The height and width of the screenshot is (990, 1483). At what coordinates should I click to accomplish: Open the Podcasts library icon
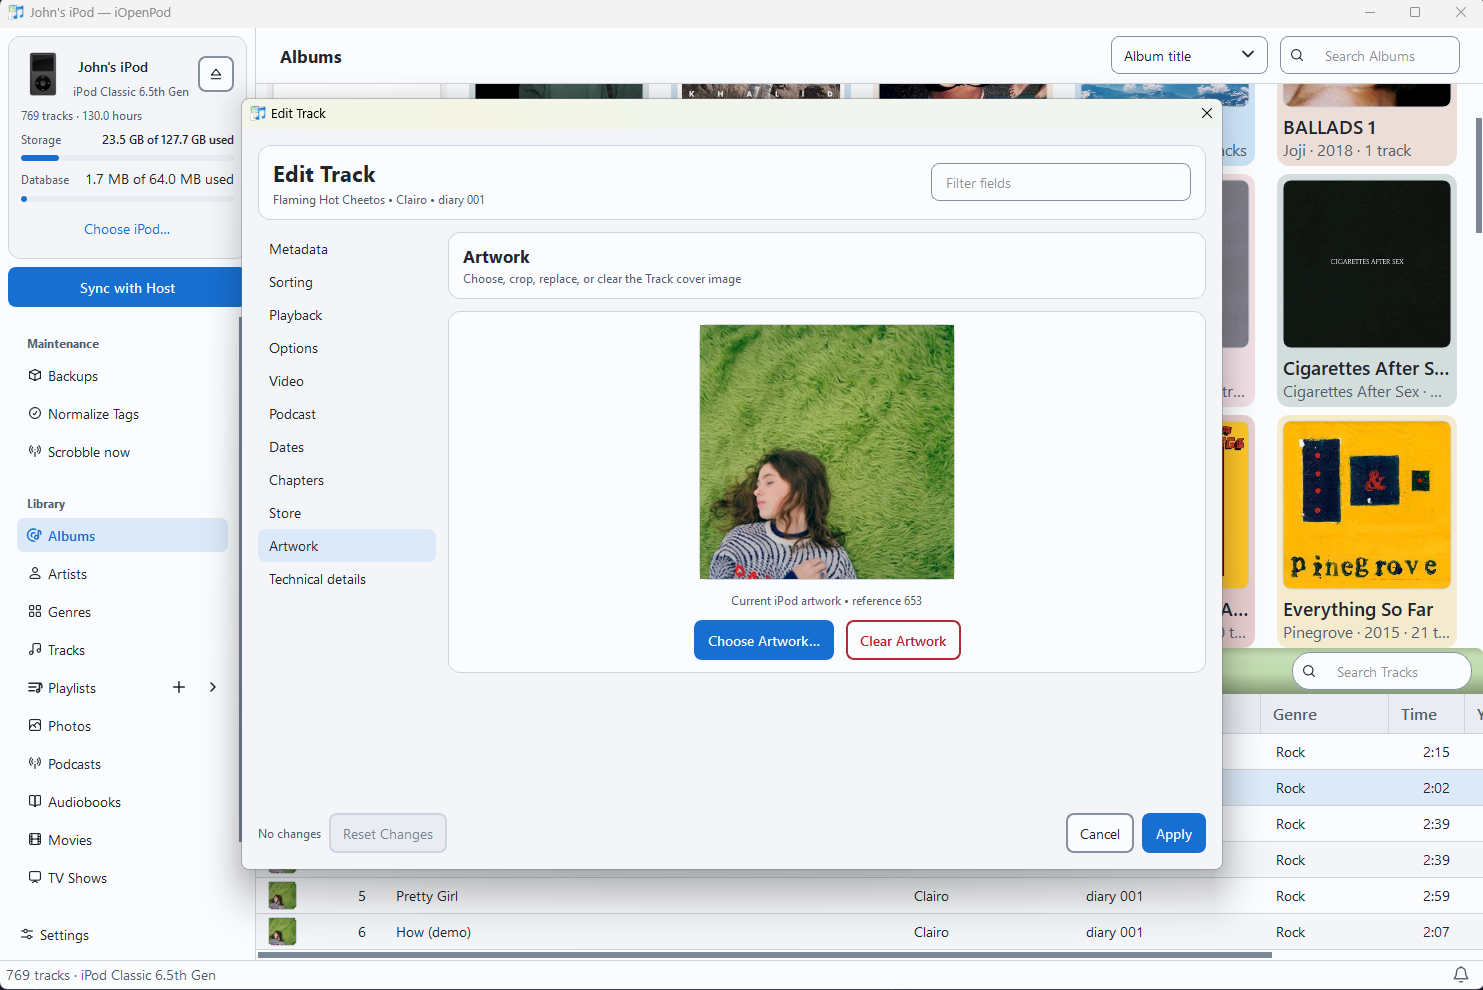pyautogui.click(x=35, y=764)
